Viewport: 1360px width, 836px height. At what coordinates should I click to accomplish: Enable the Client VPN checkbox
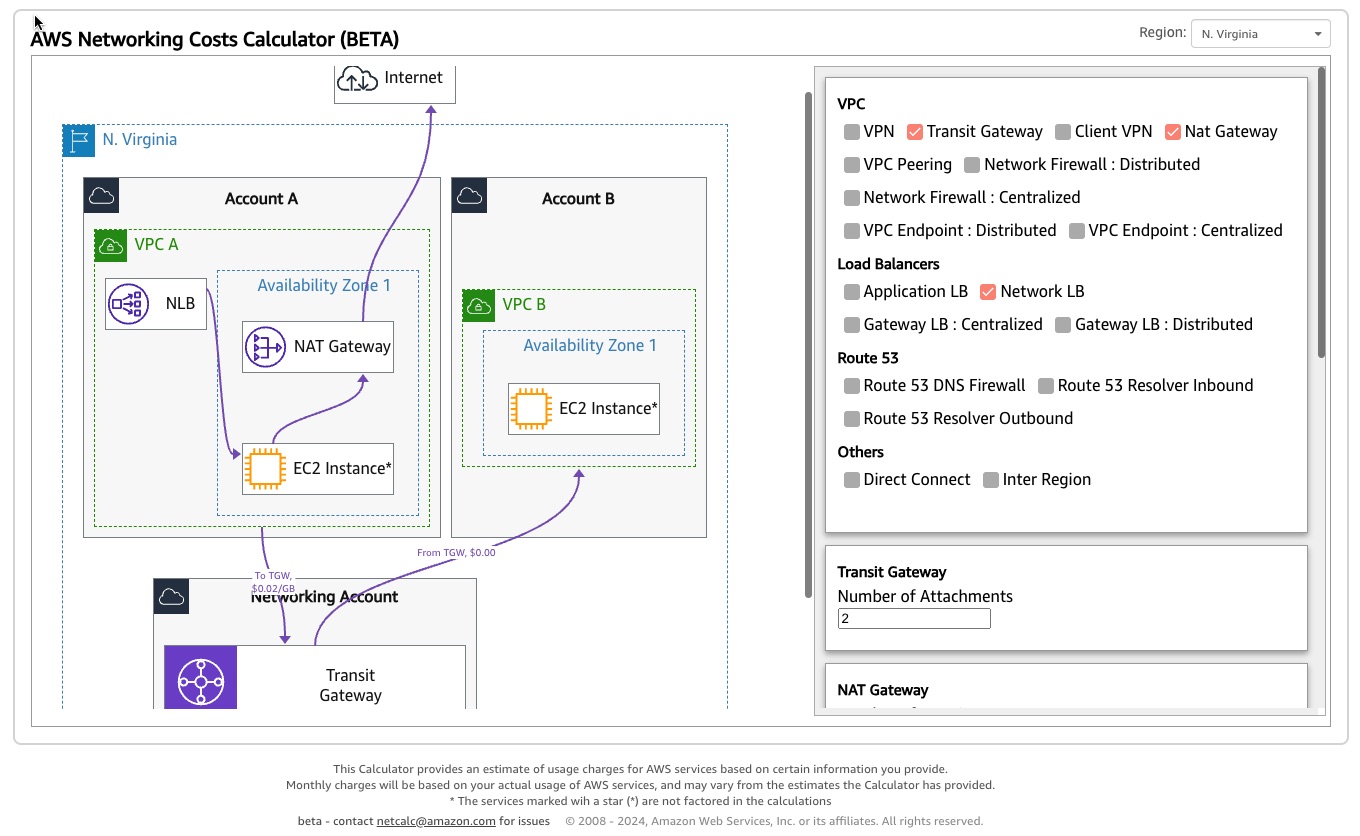1063,132
